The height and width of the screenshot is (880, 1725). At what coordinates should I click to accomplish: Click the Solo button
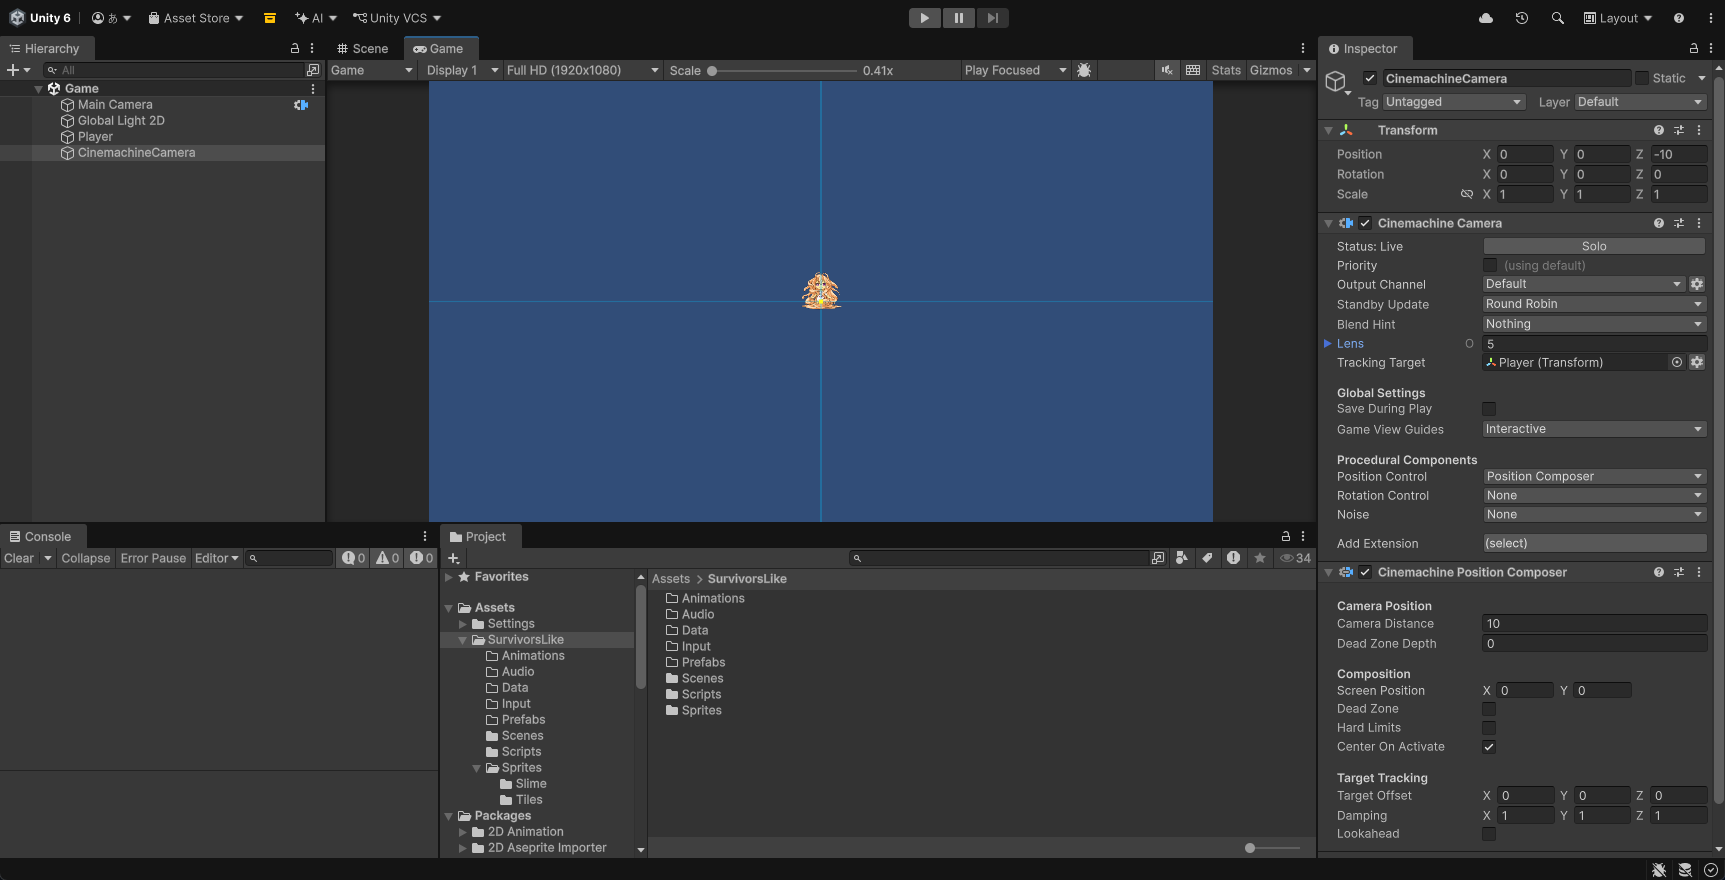point(1594,246)
